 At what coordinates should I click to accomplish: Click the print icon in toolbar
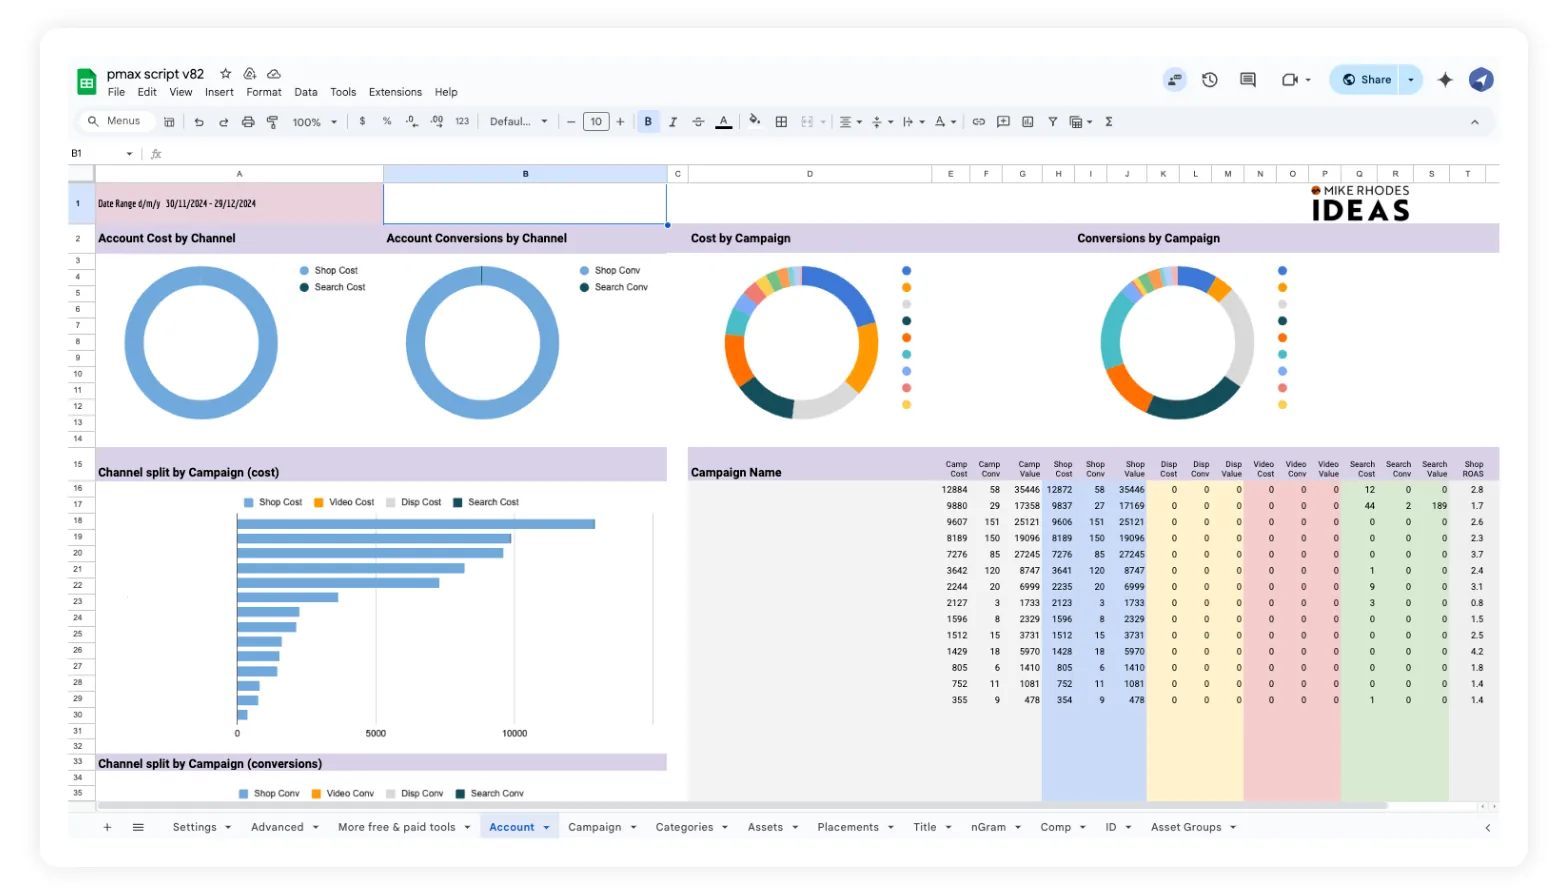click(x=247, y=122)
